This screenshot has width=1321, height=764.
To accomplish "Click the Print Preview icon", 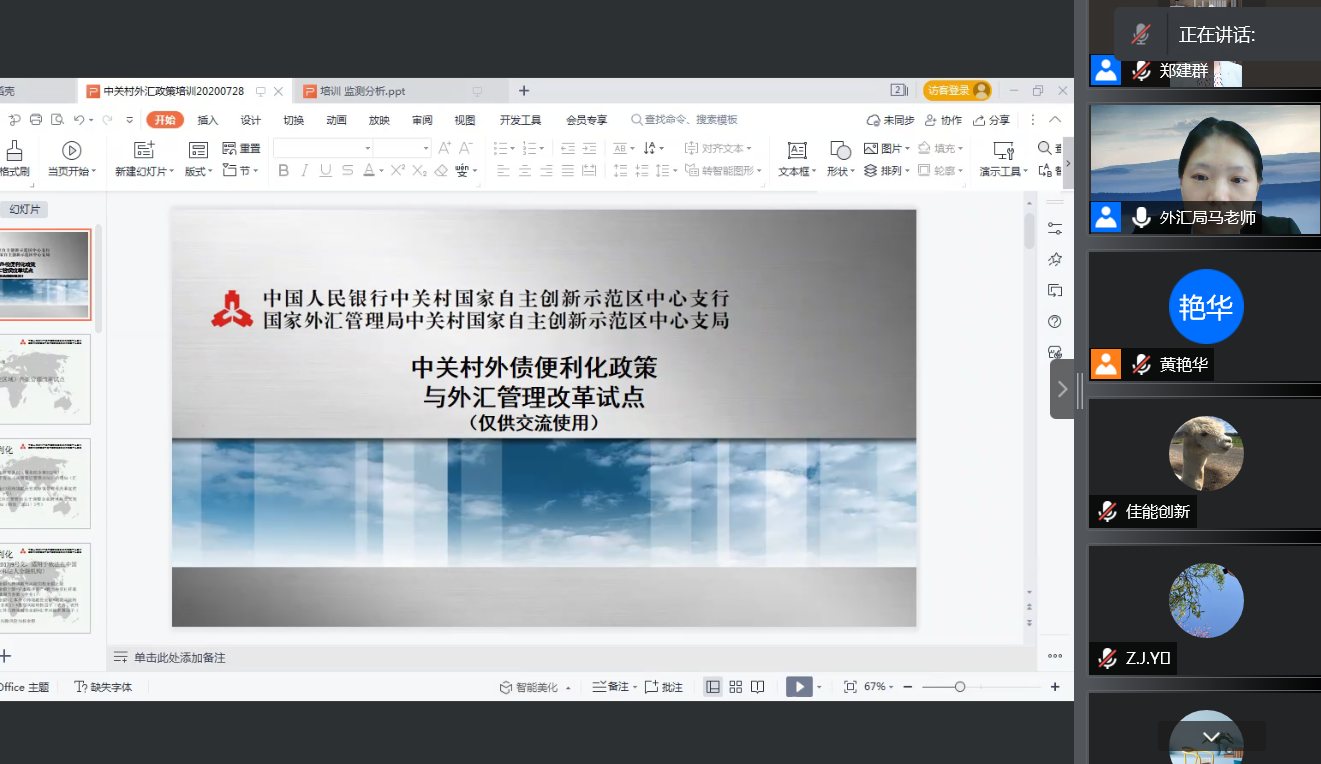I will [x=56, y=120].
